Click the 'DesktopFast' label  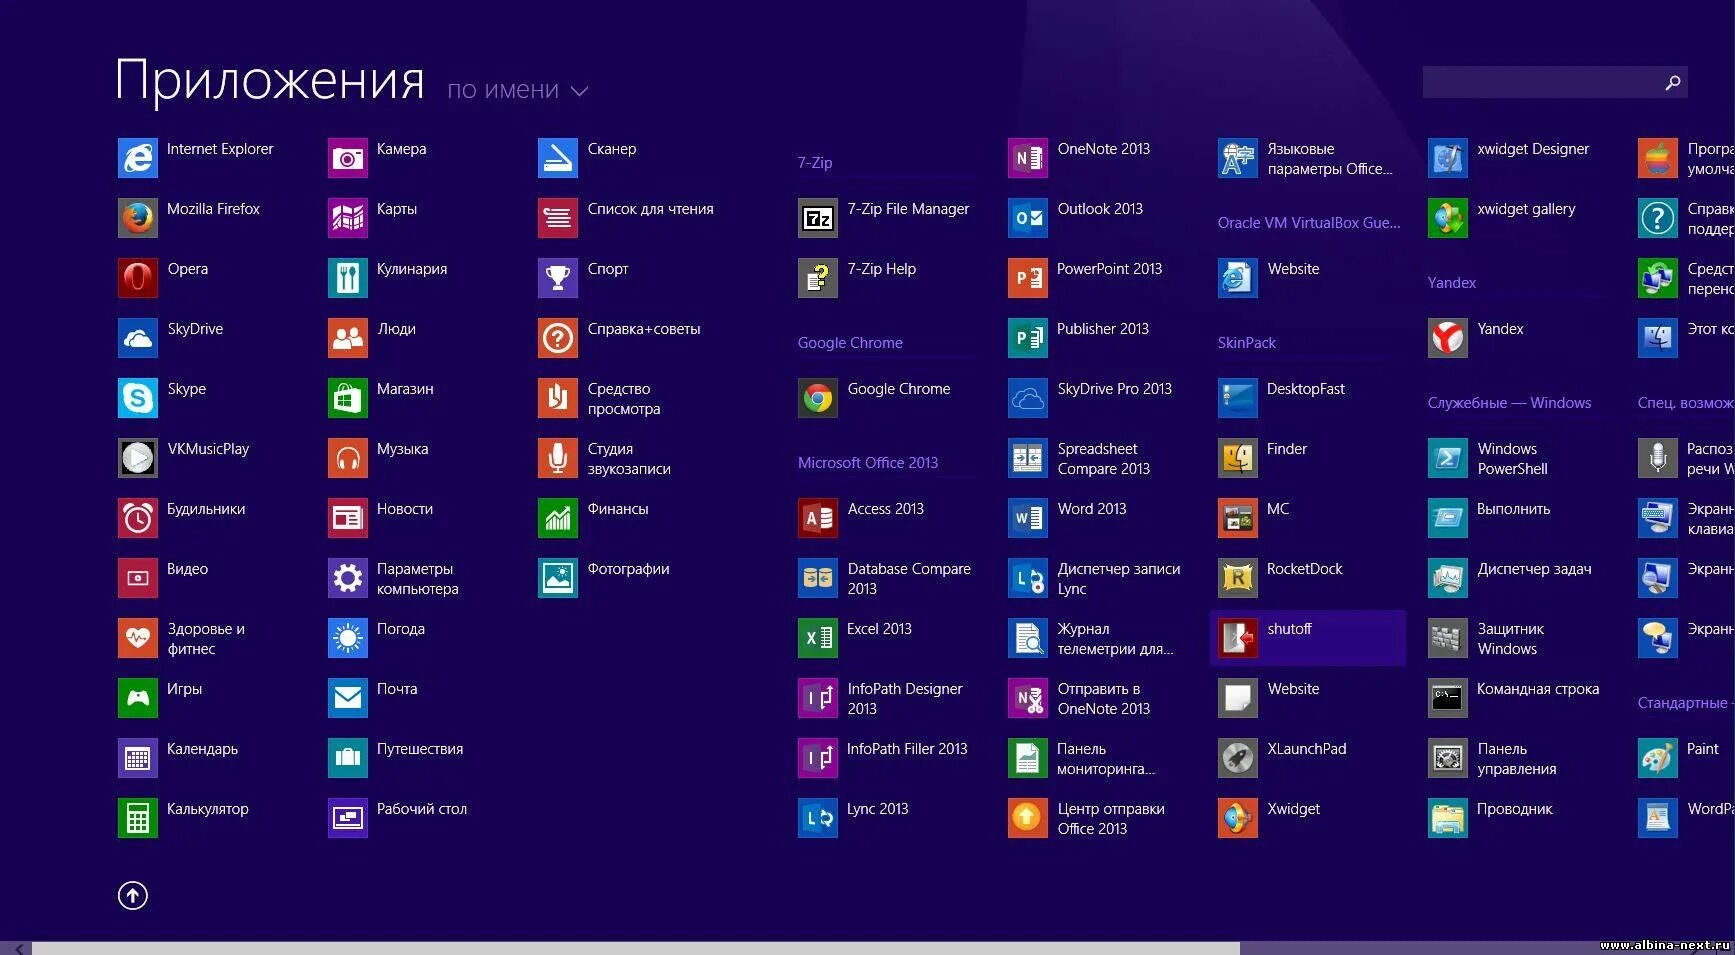[1306, 389]
